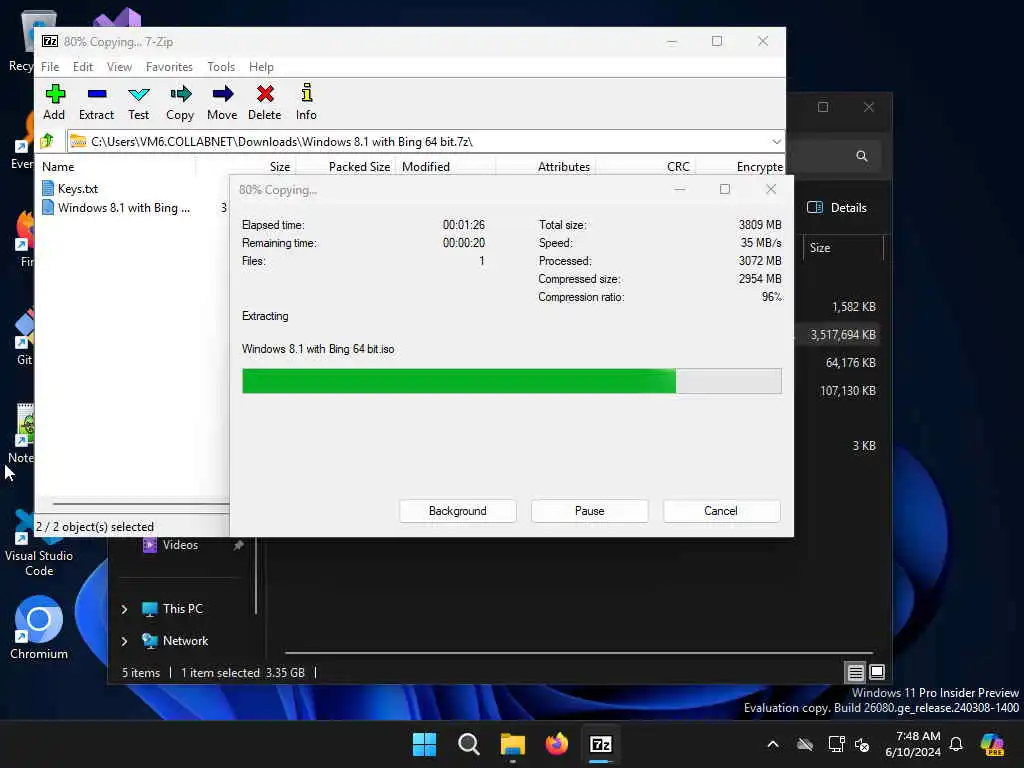Open the Chromium desktop shortcut
The height and width of the screenshot is (768, 1024).
(x=39, y=628)
